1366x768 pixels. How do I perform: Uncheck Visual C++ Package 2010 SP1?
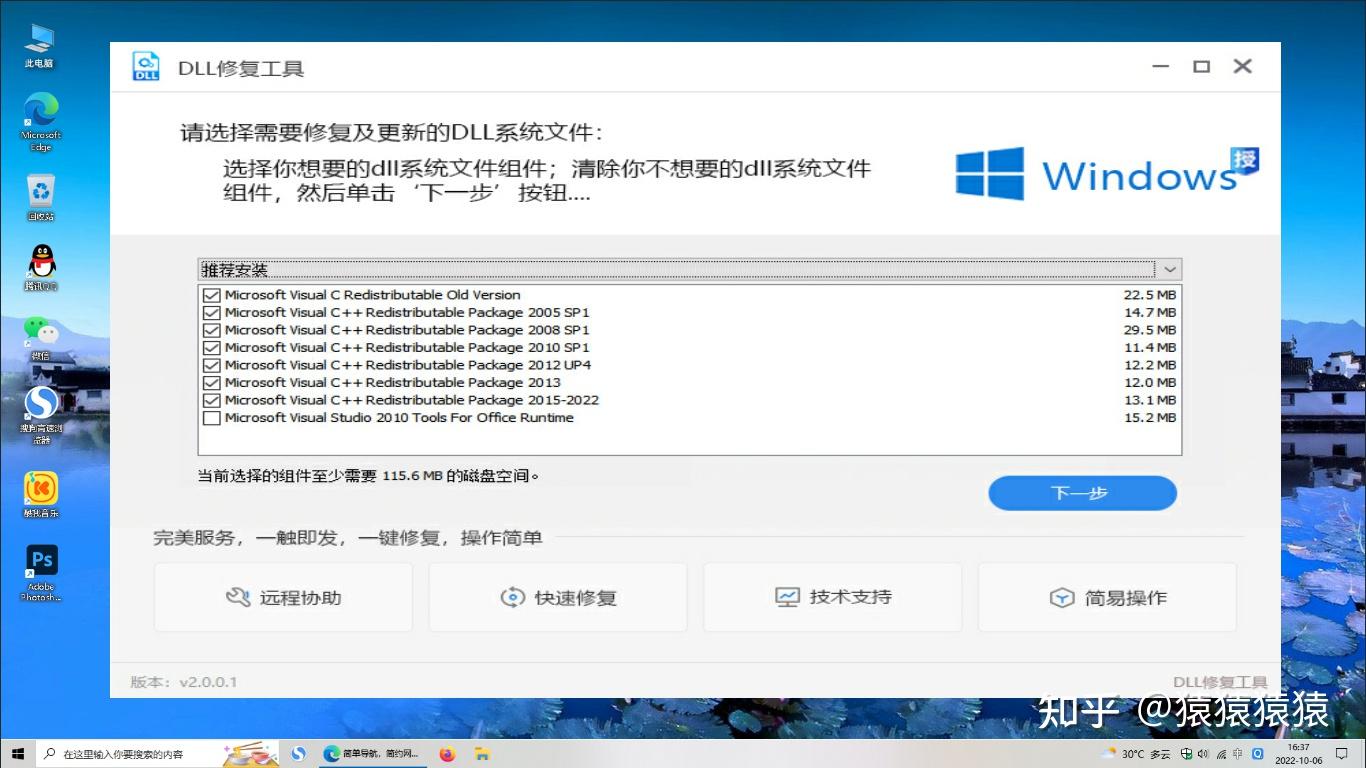pos(211,348)
